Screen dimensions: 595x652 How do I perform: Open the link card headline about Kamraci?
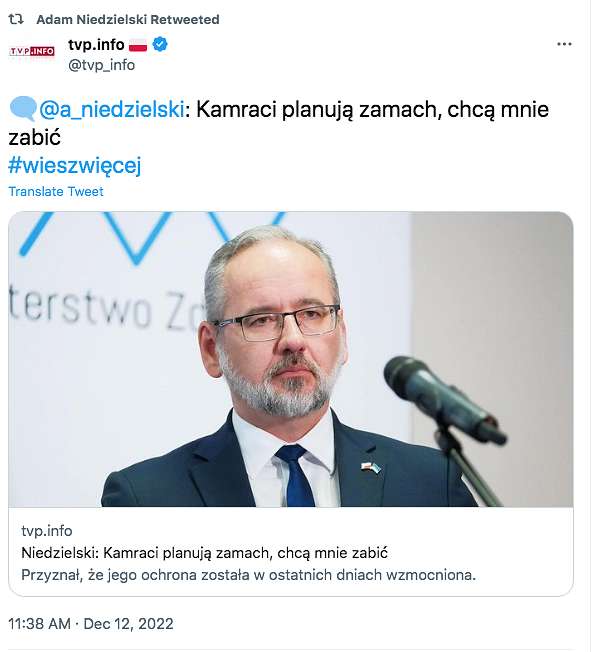click(204, 553)
